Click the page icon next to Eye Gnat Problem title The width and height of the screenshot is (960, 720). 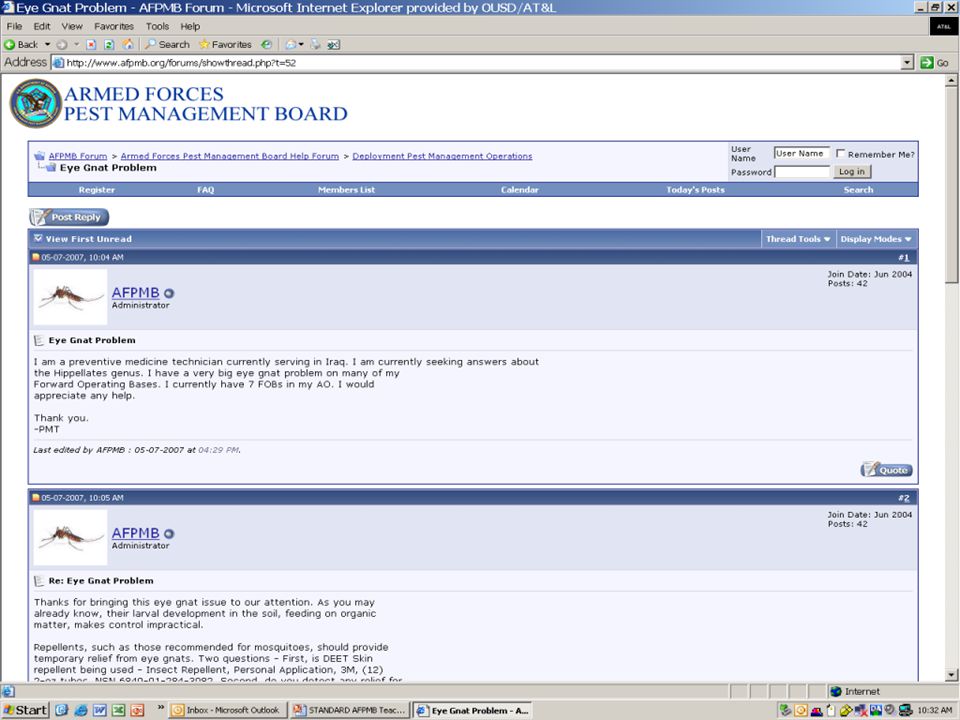pyautogui.click(x=39, y=340)
